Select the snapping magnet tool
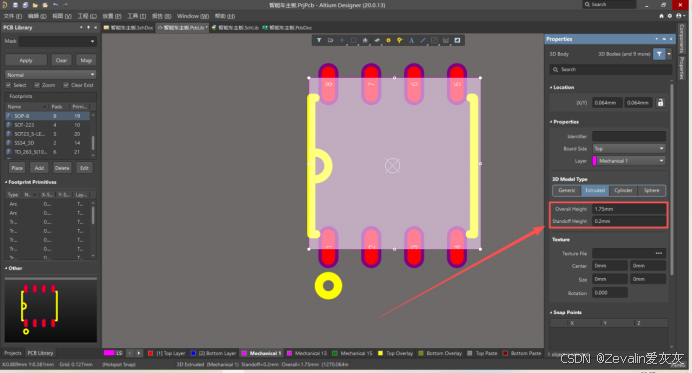This screenshot has height=373, width=692. click(x=331, y=40)
